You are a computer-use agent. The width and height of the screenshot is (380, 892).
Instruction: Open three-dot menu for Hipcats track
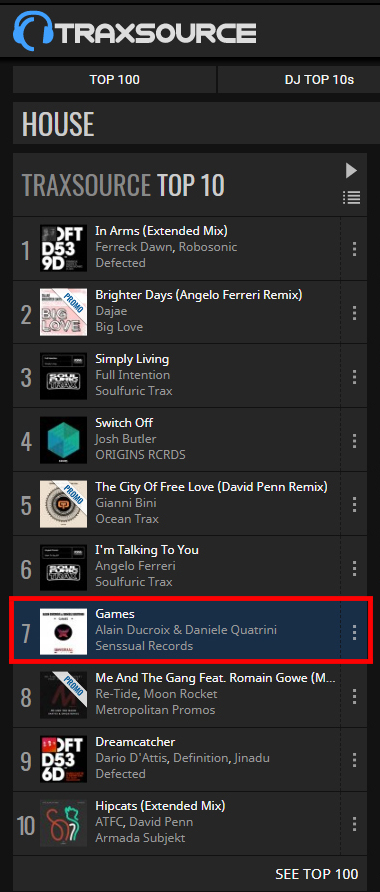[x=354, y=824]
